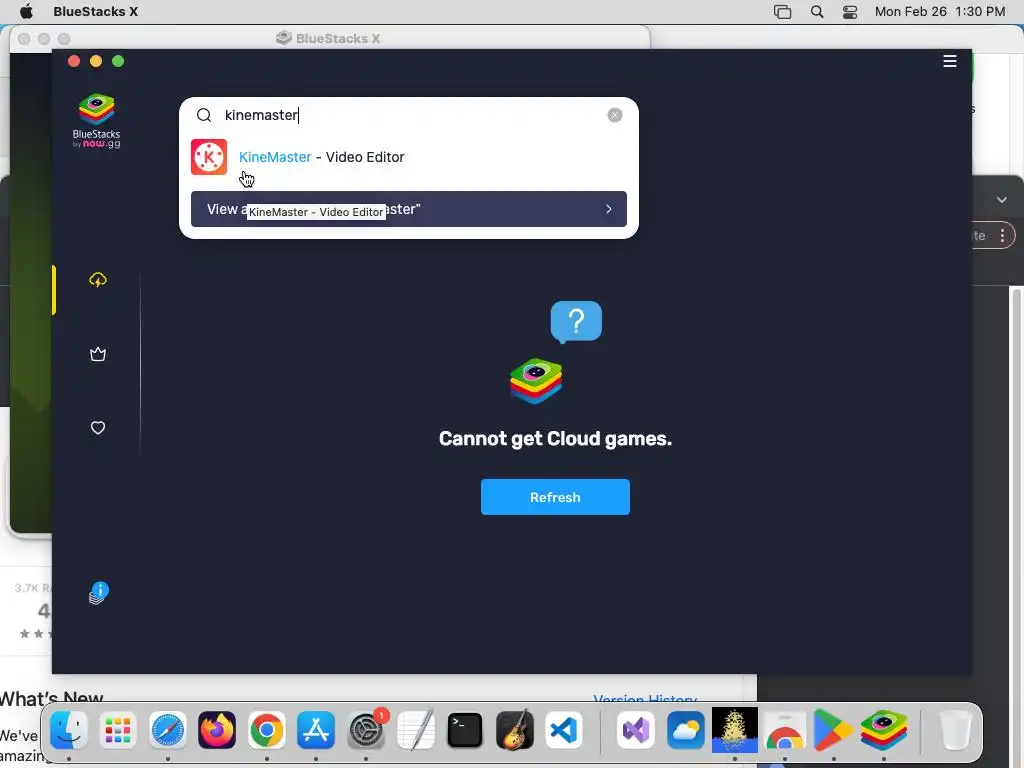
Task: Open Launchpad from the dock
Action: coord(118,730)
